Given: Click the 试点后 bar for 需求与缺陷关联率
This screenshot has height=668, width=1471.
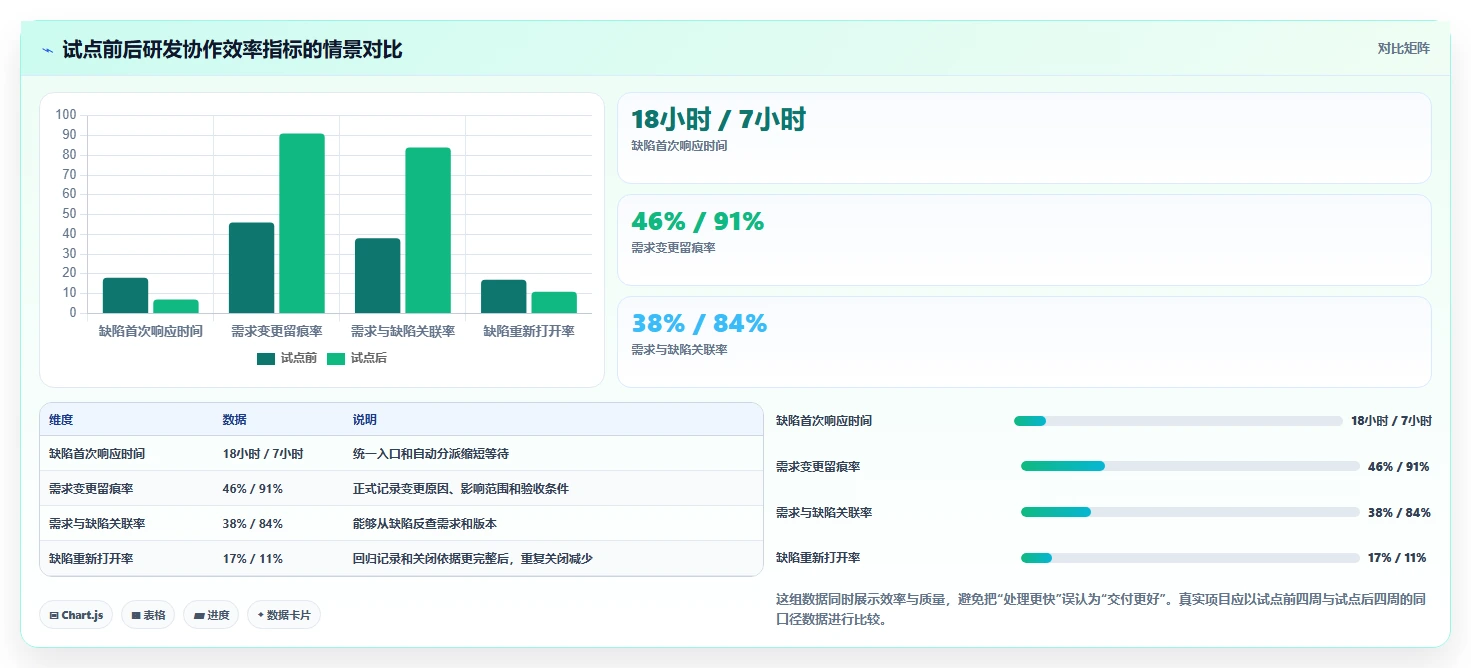Looking at the screenshot, I should (x=428, y=231).
